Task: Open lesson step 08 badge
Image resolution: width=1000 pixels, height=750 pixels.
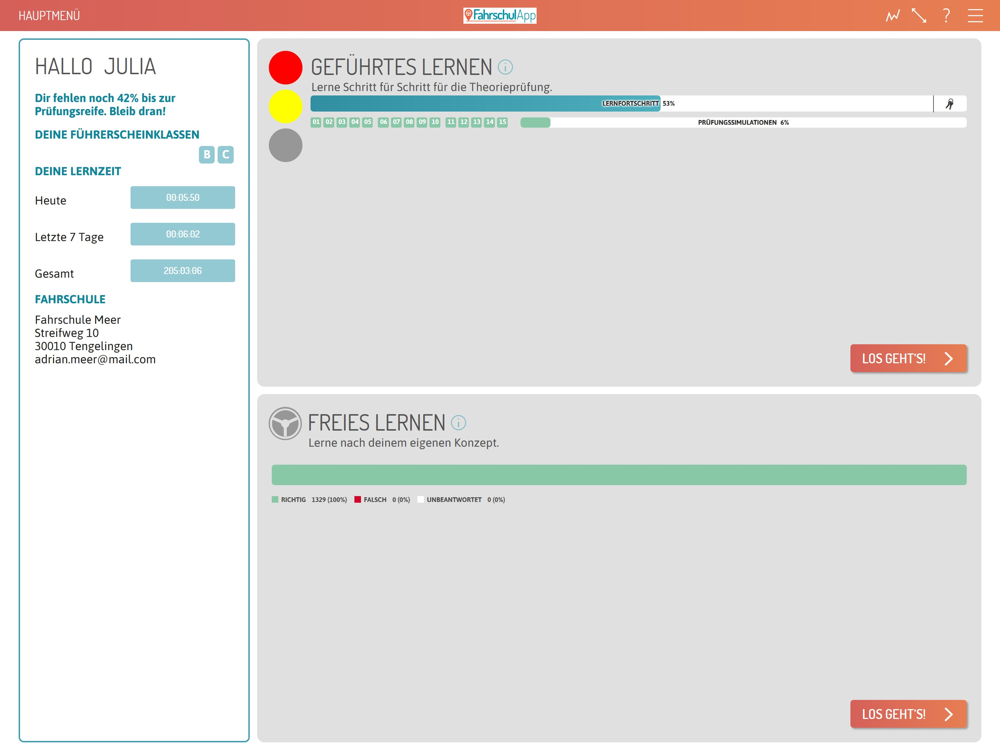Action: point(409,122)
